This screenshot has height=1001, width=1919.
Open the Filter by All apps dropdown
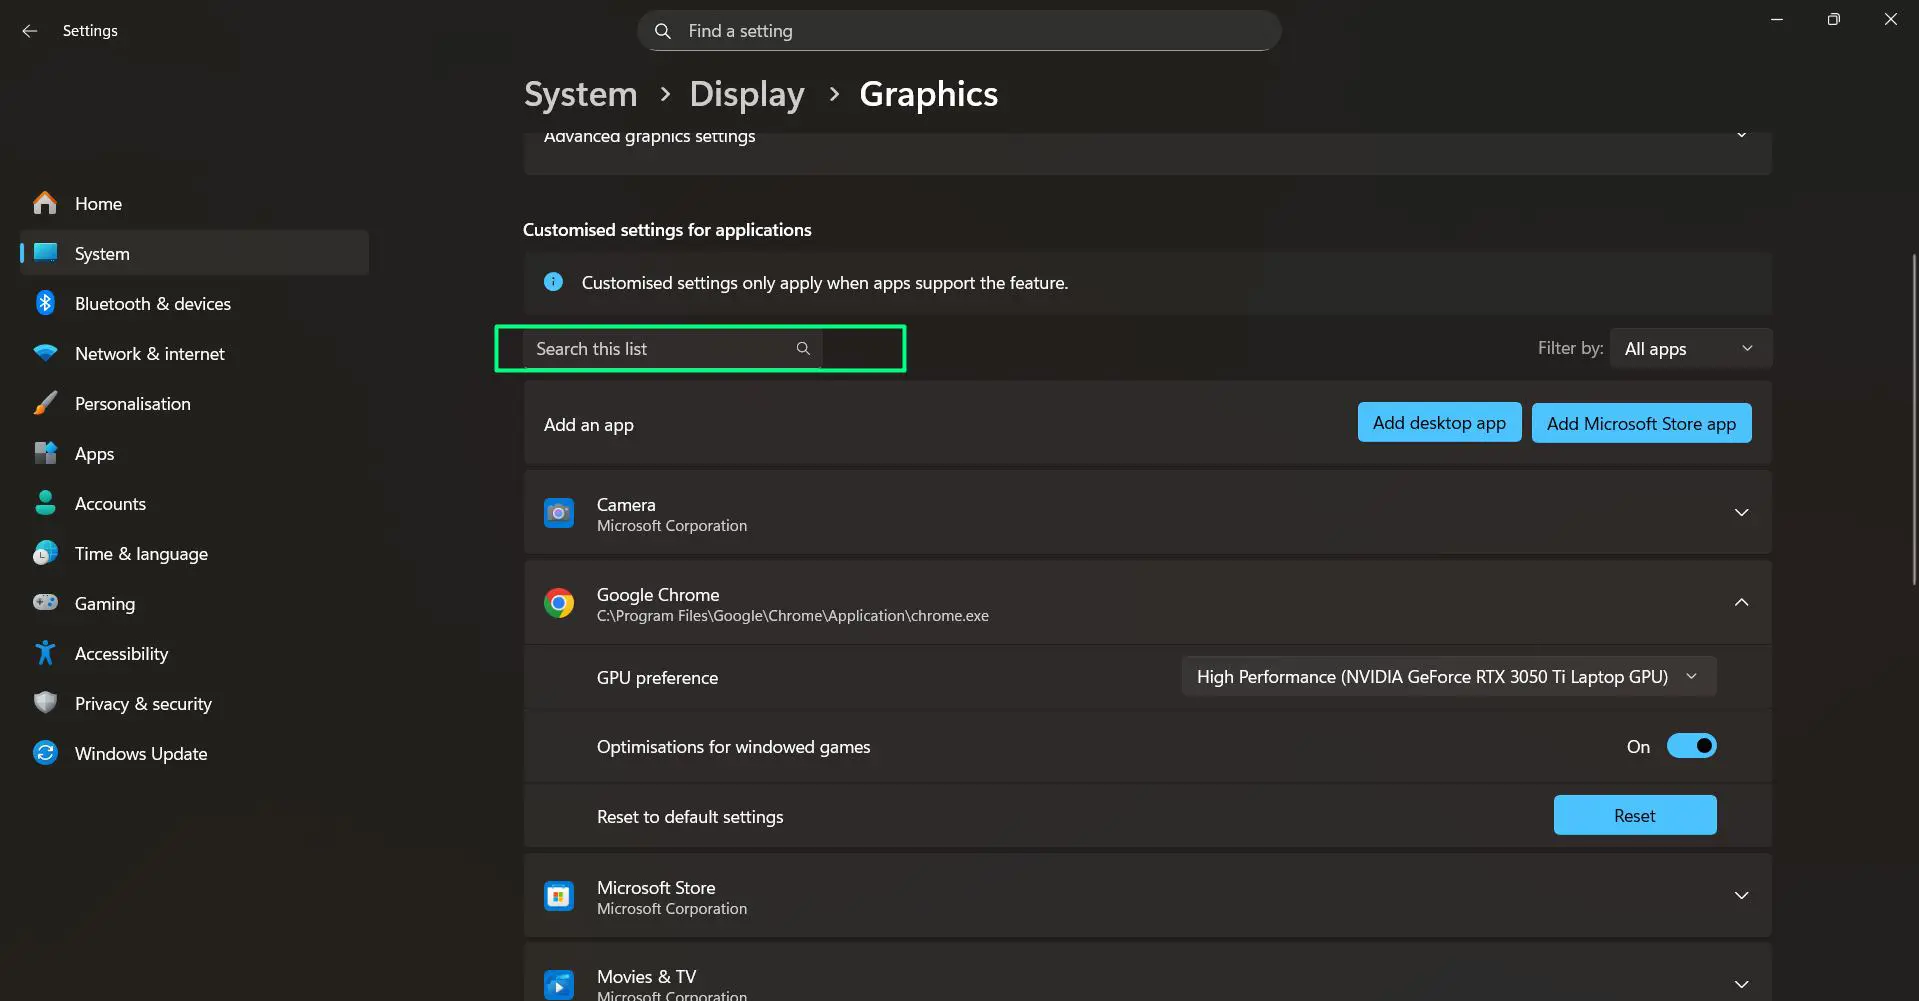click(x=1689, y=348)
